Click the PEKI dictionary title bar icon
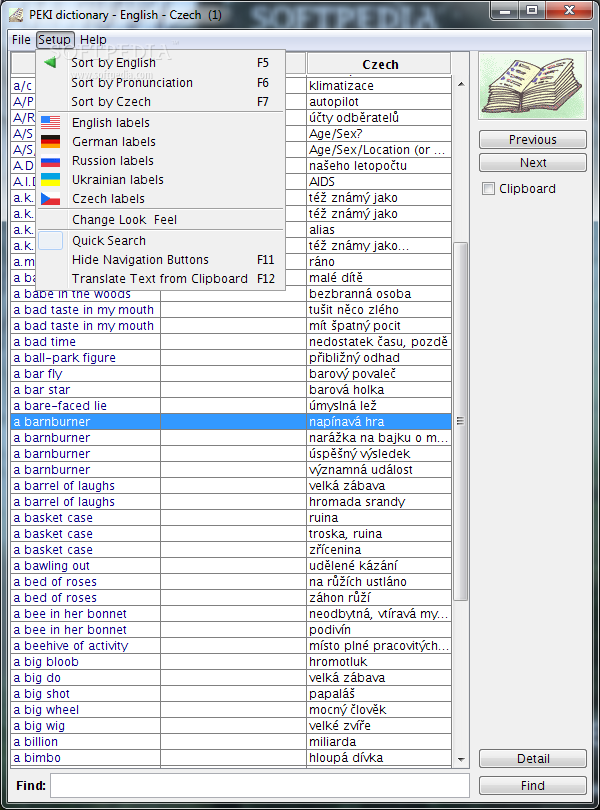600x810 pixels. pyautogui.click(x=16, y=14)
